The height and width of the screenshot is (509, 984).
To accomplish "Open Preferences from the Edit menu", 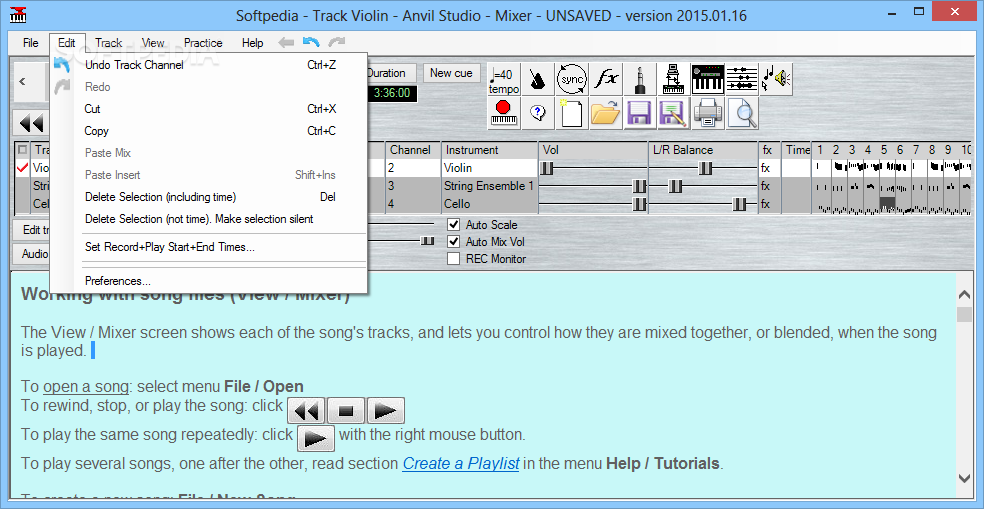I will (208, 281).
